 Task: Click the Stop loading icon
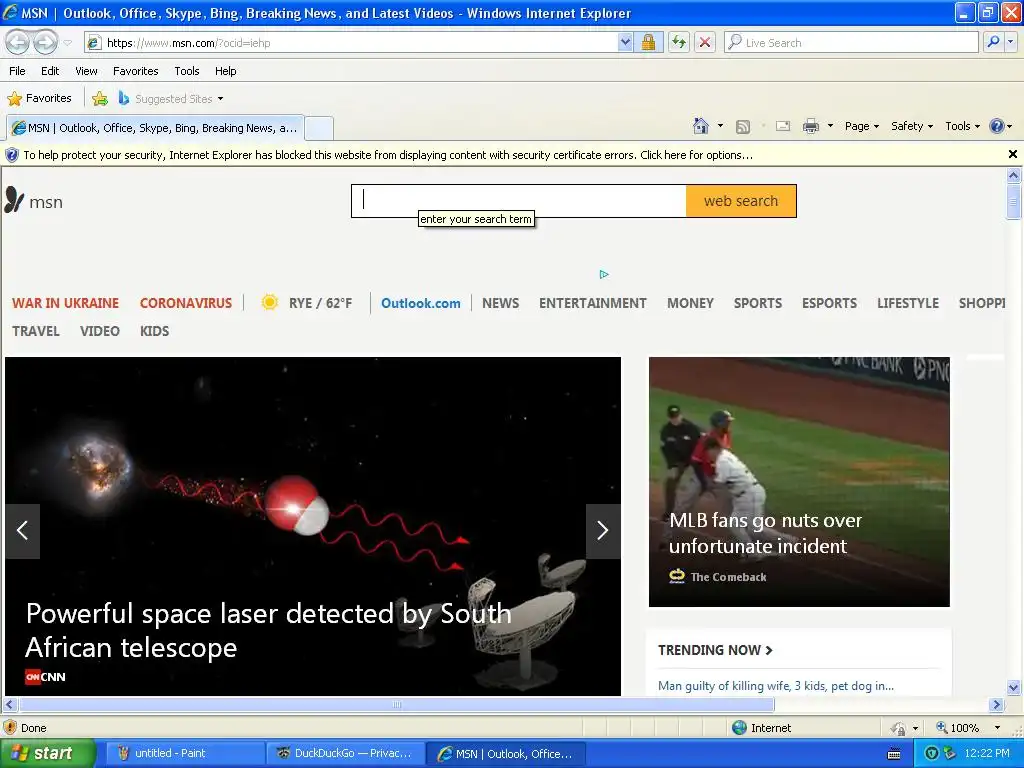(705, 43)
